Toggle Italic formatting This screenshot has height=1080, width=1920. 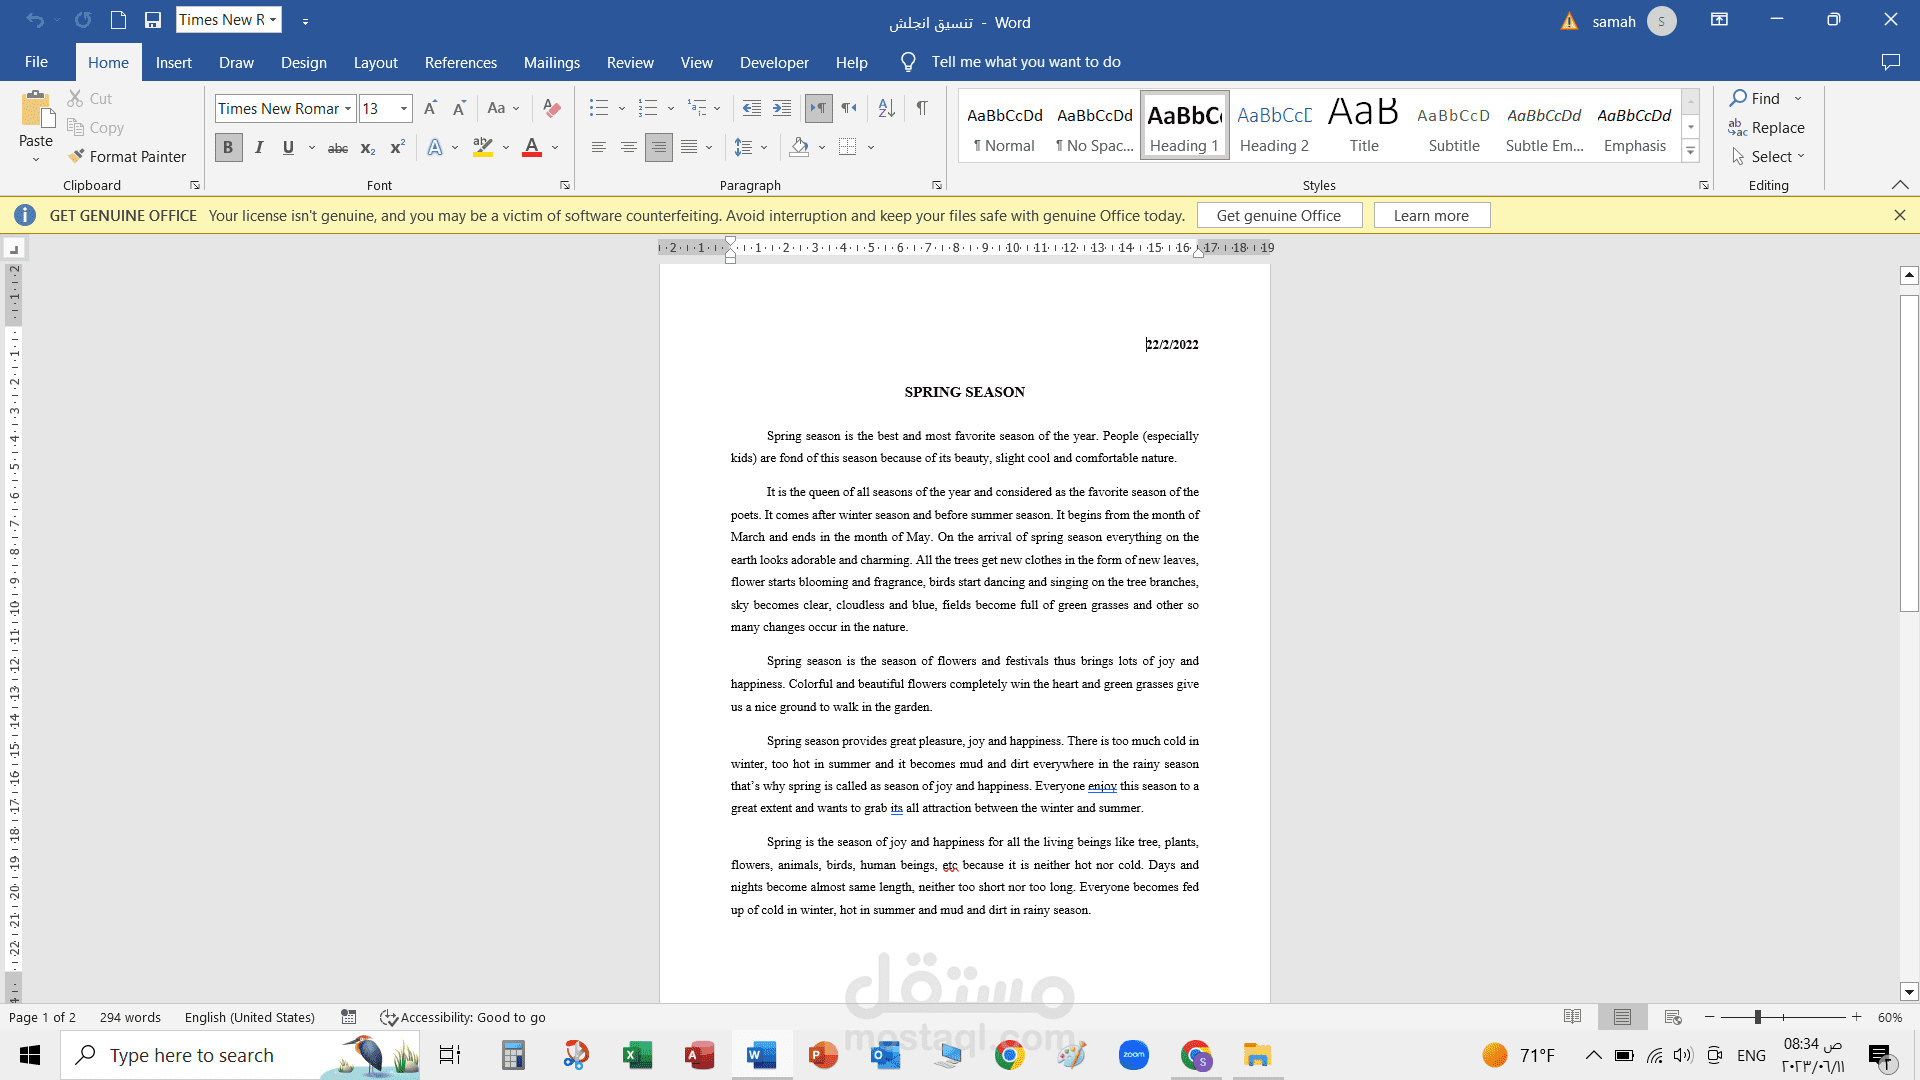(259, 148)
